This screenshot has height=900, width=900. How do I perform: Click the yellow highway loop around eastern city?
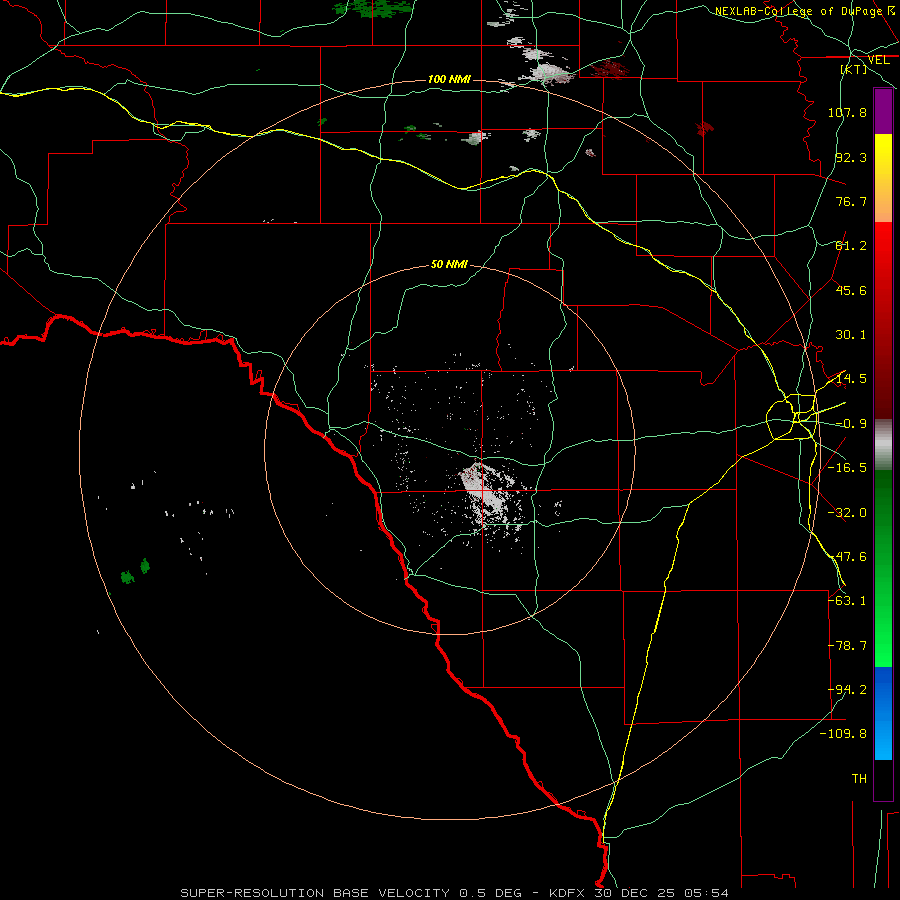pyautogui.click(x=792, y=417)
